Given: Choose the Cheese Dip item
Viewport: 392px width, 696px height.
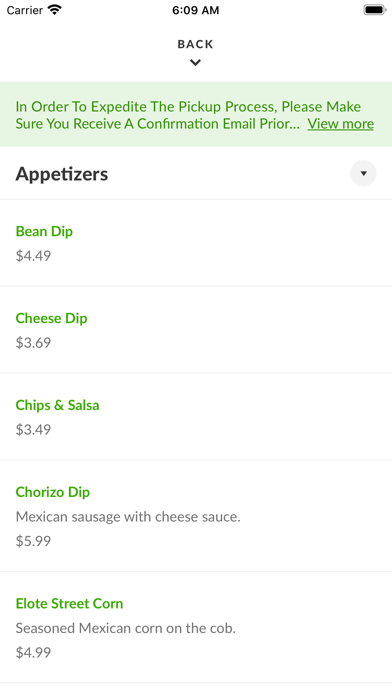Looking at the screenshot, I should (x=196, y=330).
